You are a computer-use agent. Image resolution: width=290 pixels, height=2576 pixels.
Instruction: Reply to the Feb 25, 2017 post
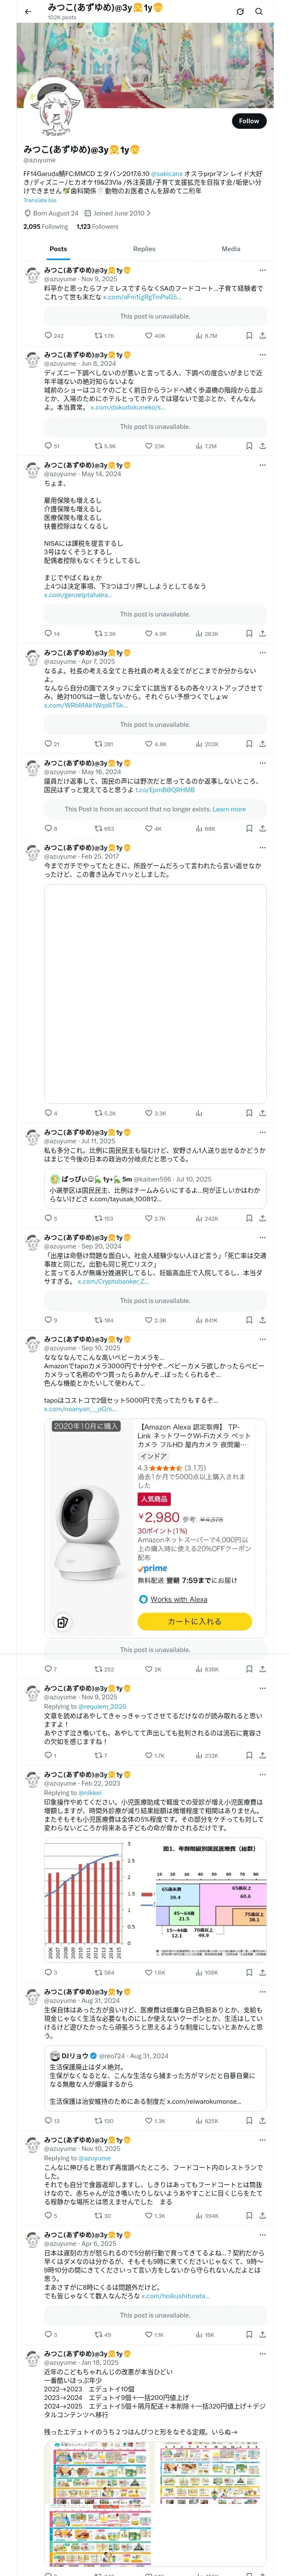(x=48, y=1113)
